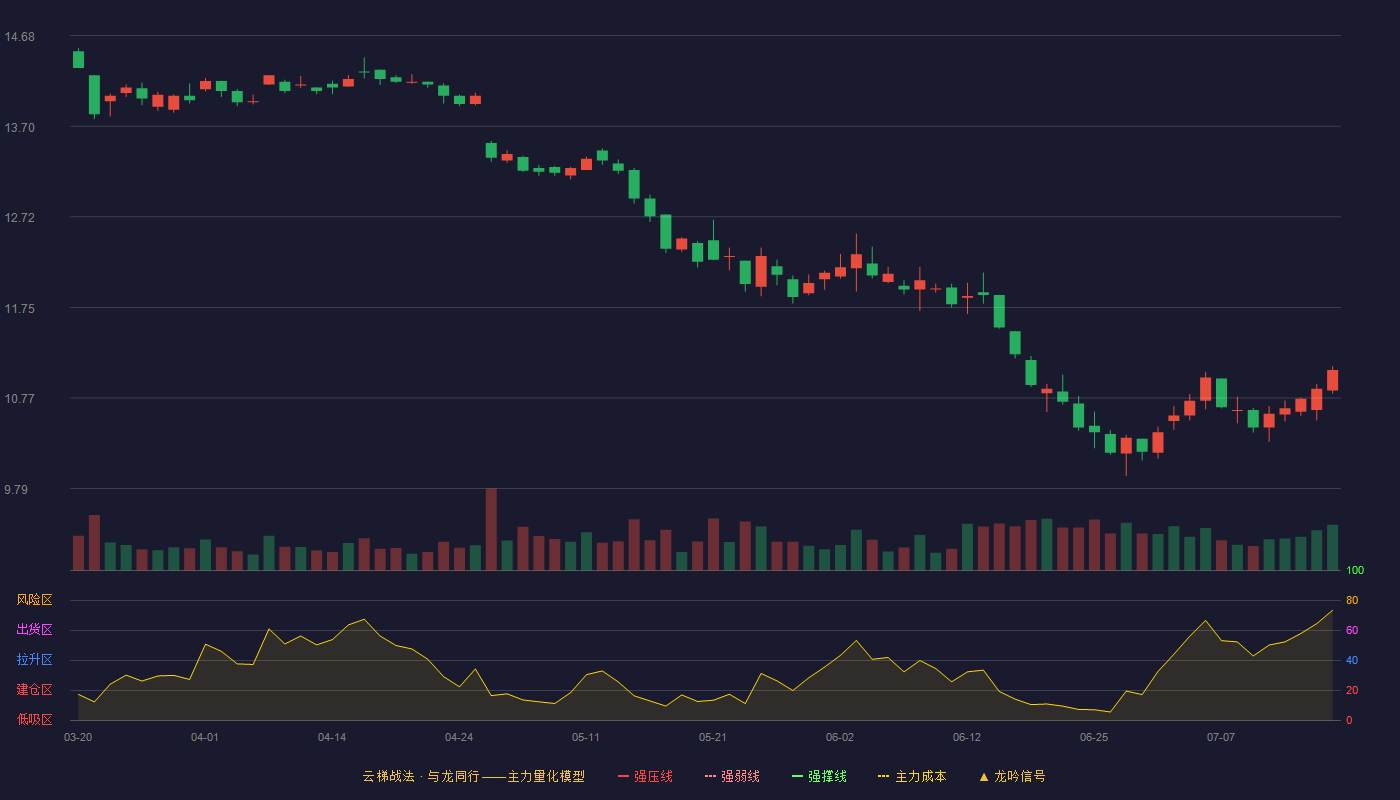This screenshot has height=800, width=1400.
Task: Toggle 主力成本 in the legend
Action: pyautogui.click(x=912, y=776)
